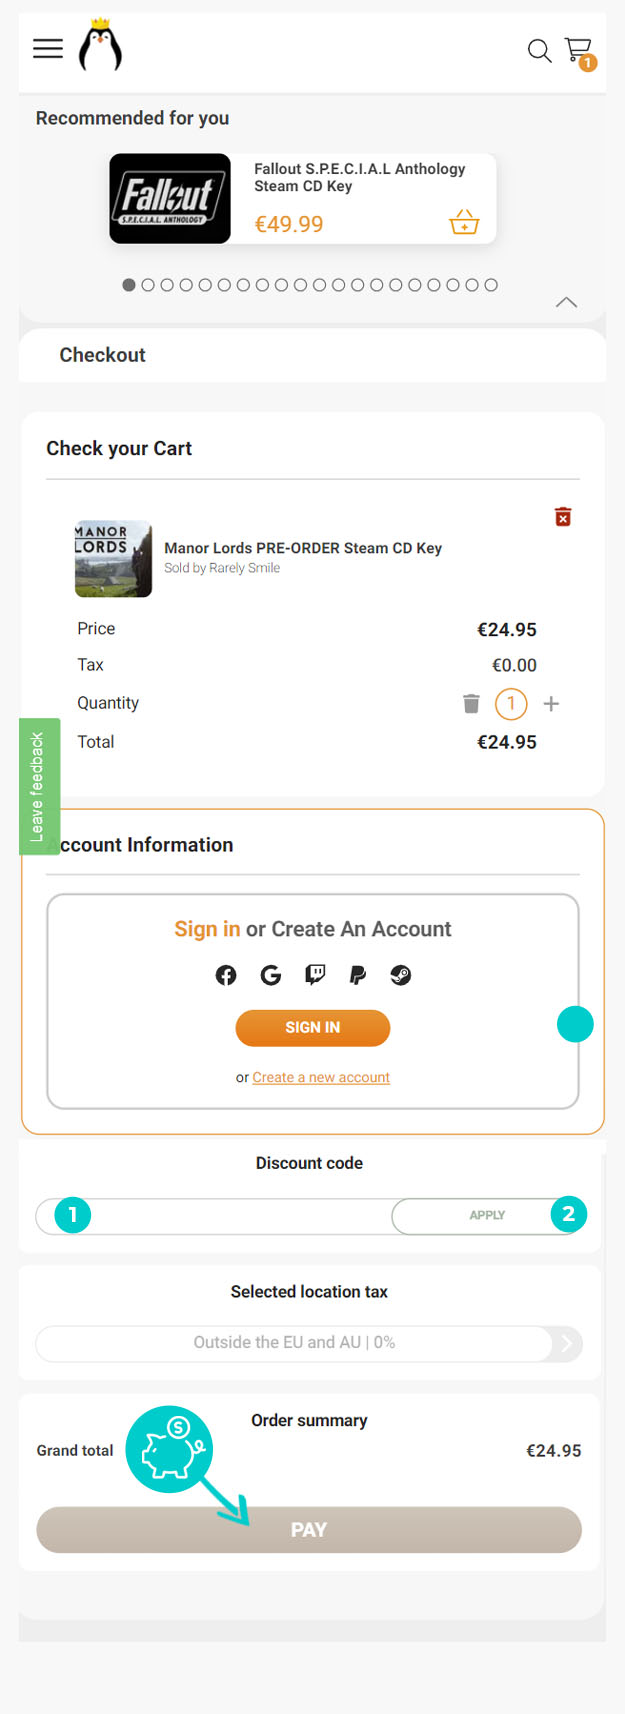Image resolution: width=625 pixels, height=1714 pixels.
Task: Collapse the Recommended for you section
Action: point(566,302)
